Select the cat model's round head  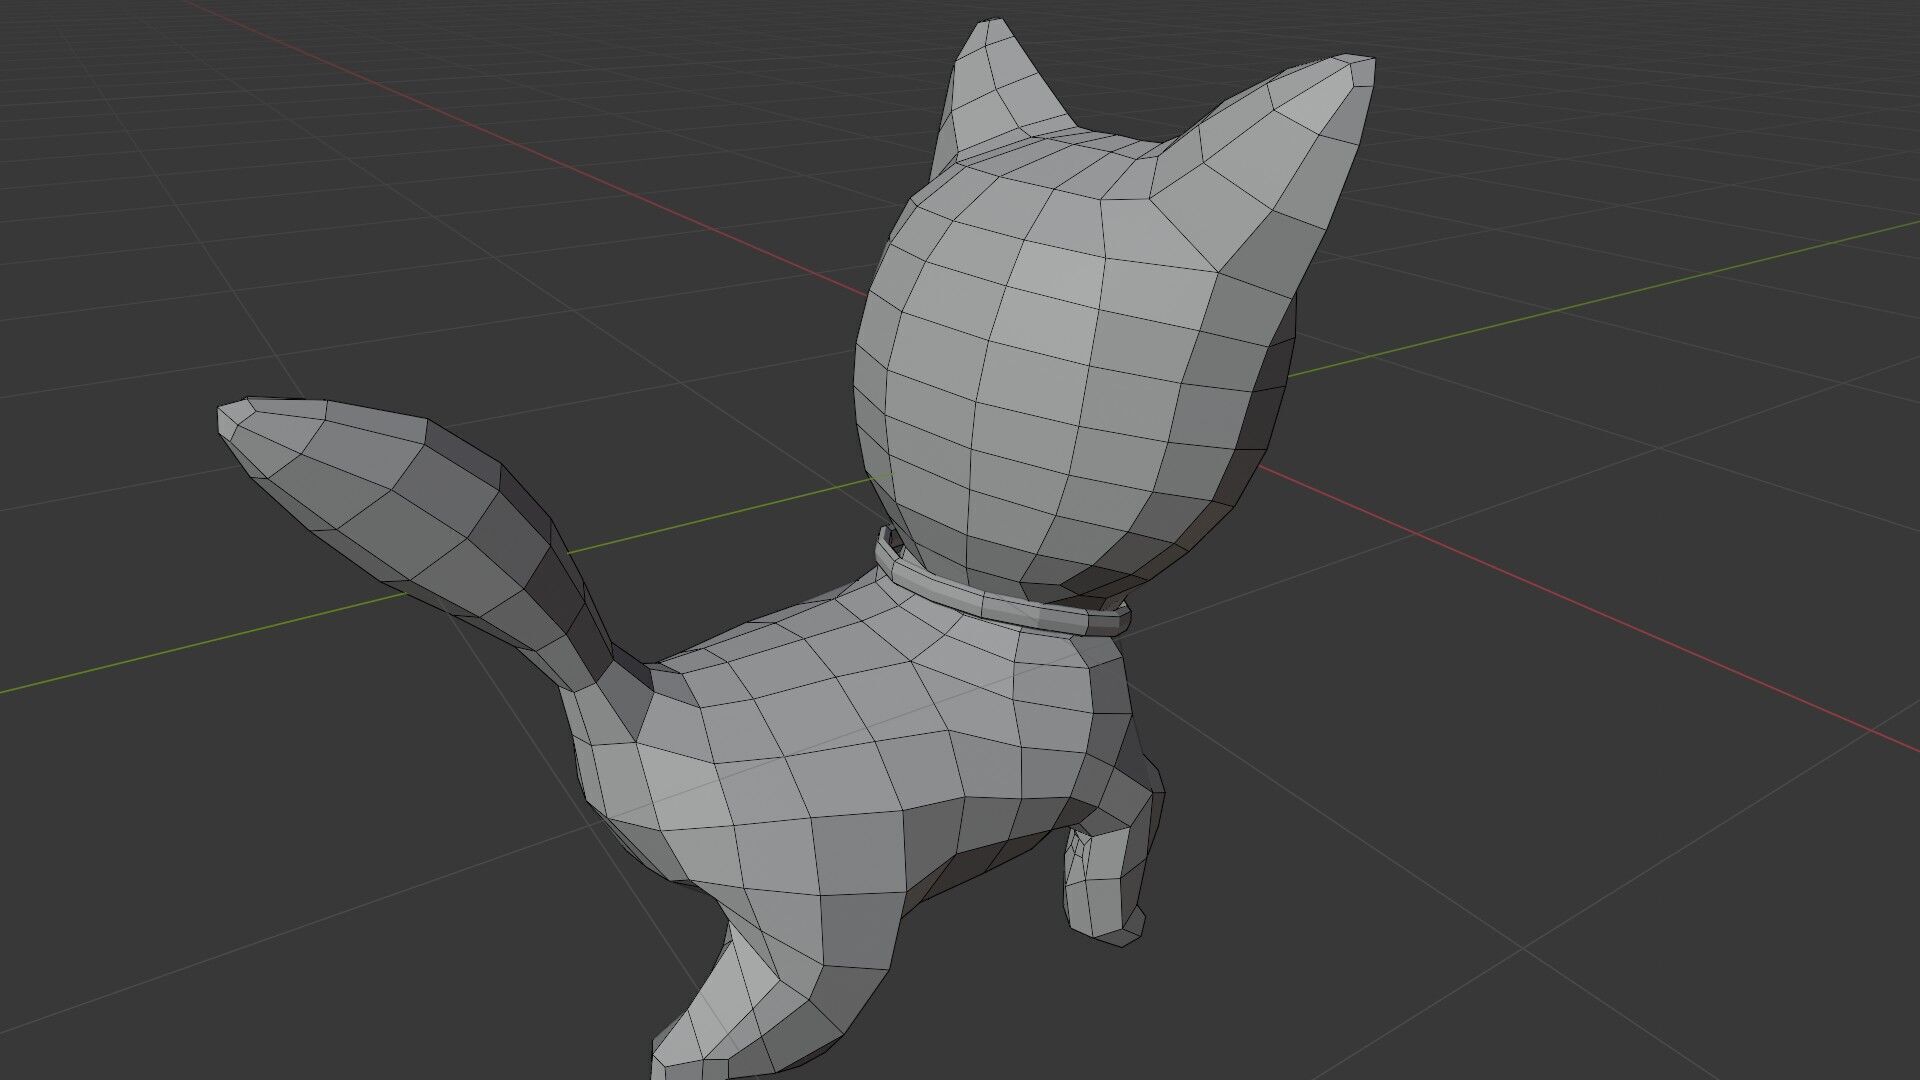(1075, 370)
